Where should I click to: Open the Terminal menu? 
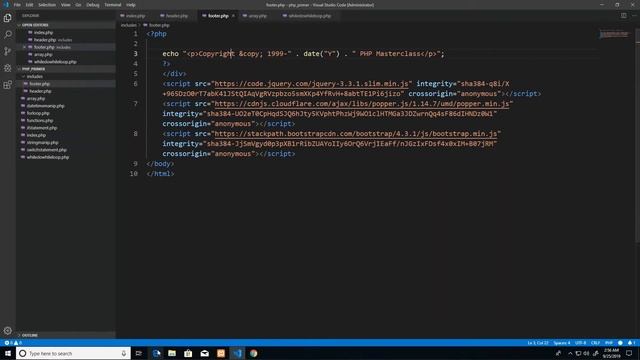click(113, 5)
